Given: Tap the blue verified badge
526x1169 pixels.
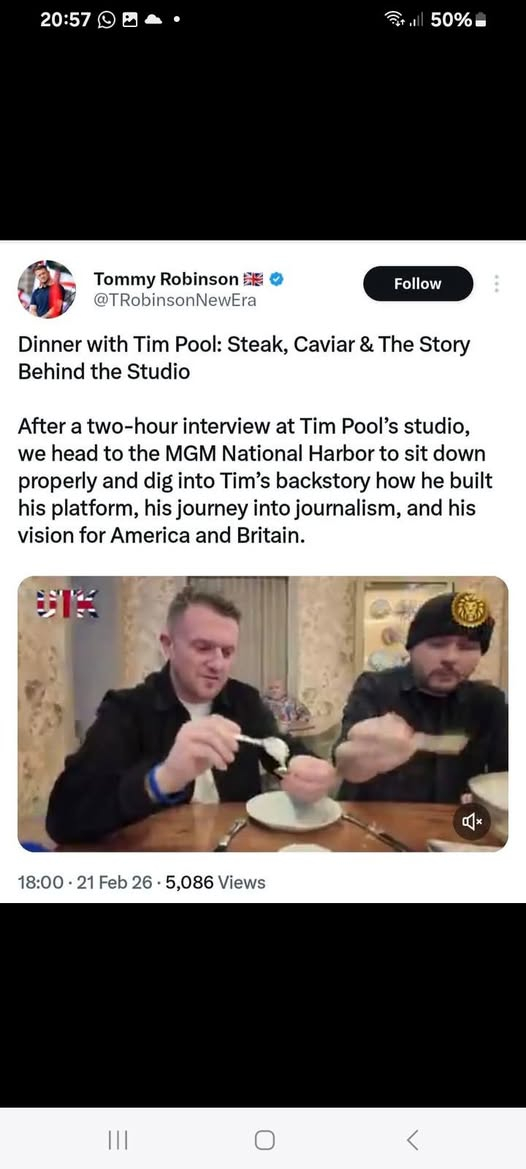Looking at the screenshot, I should point(276,279).
